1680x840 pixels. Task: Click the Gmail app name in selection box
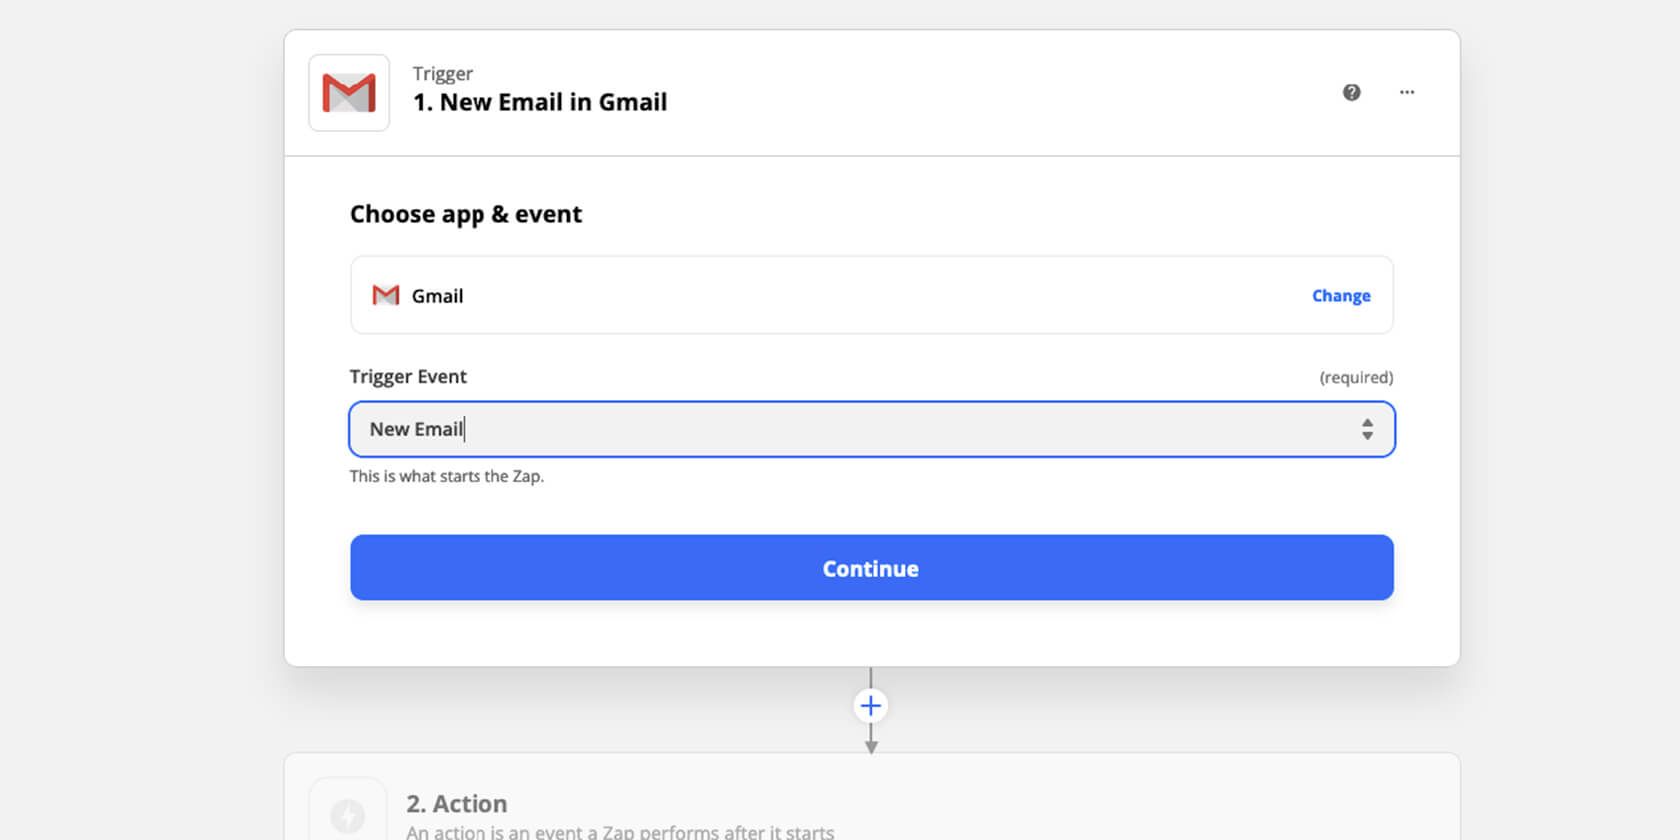click(x=438, y=296)
